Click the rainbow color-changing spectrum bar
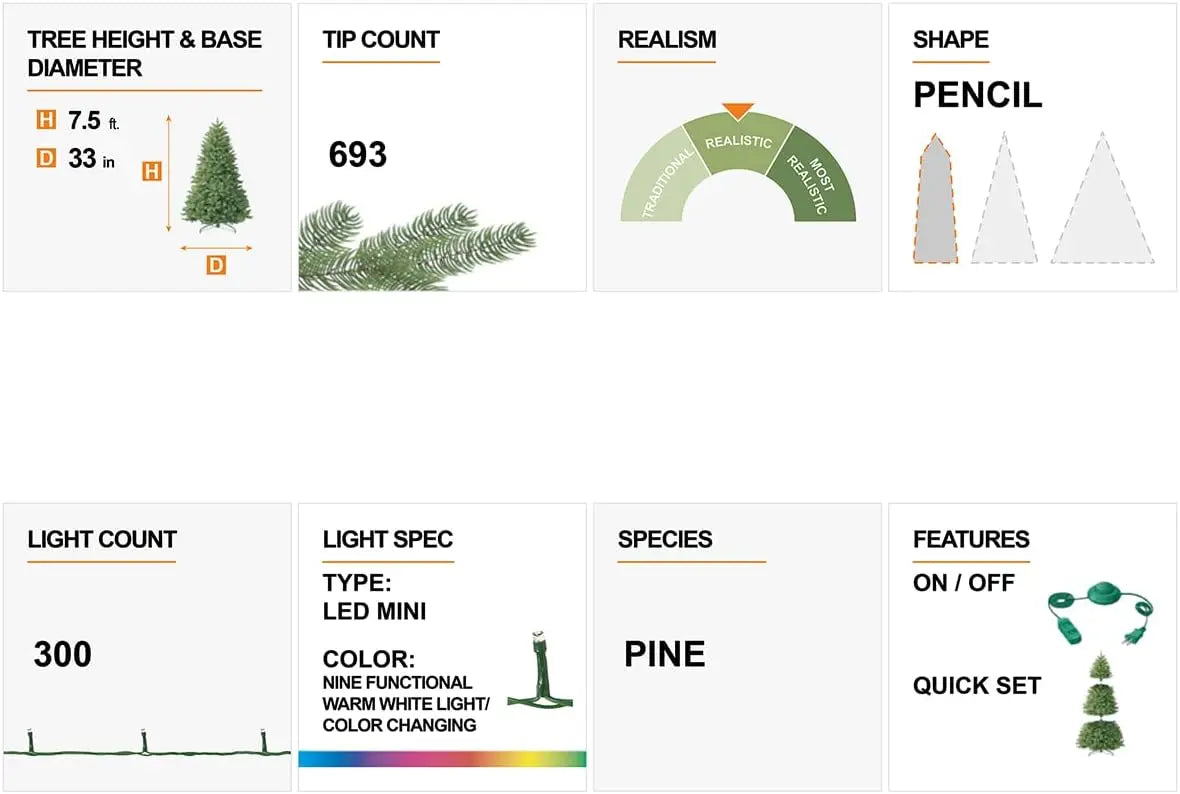Screen dimensions: 1180x794 point(441,759)
